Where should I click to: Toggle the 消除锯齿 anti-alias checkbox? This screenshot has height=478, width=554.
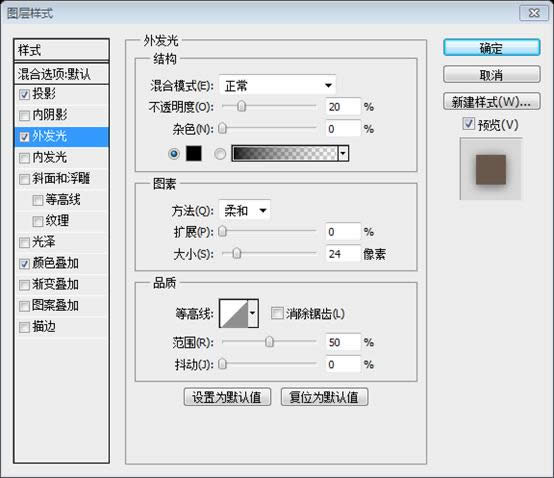pos(277,313)
